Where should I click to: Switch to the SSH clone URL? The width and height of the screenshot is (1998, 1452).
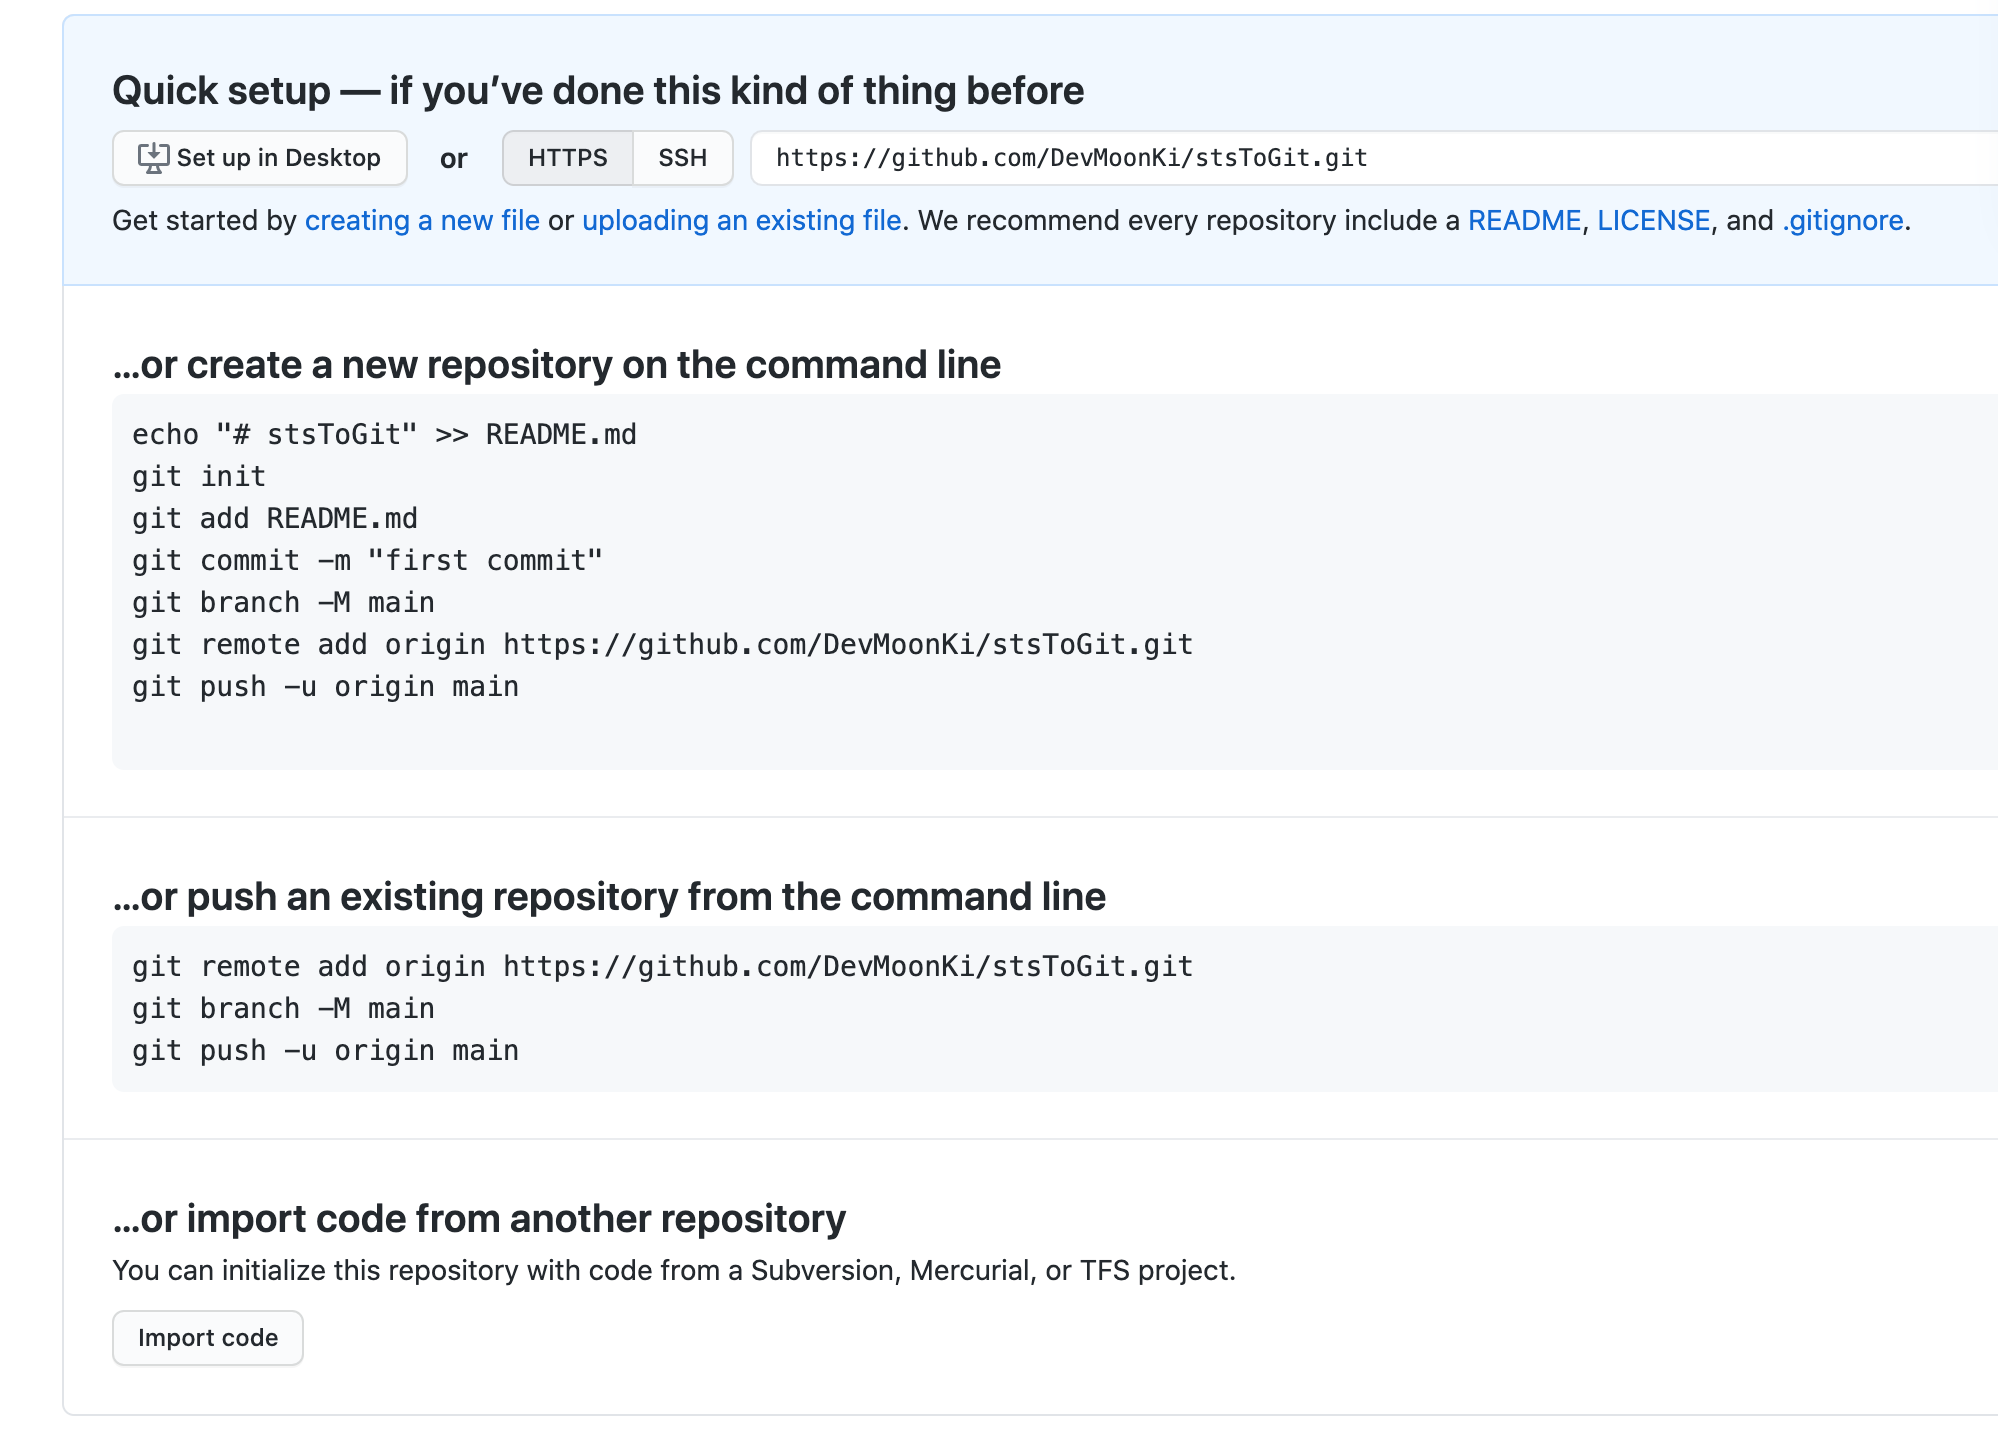coord(682,158)
